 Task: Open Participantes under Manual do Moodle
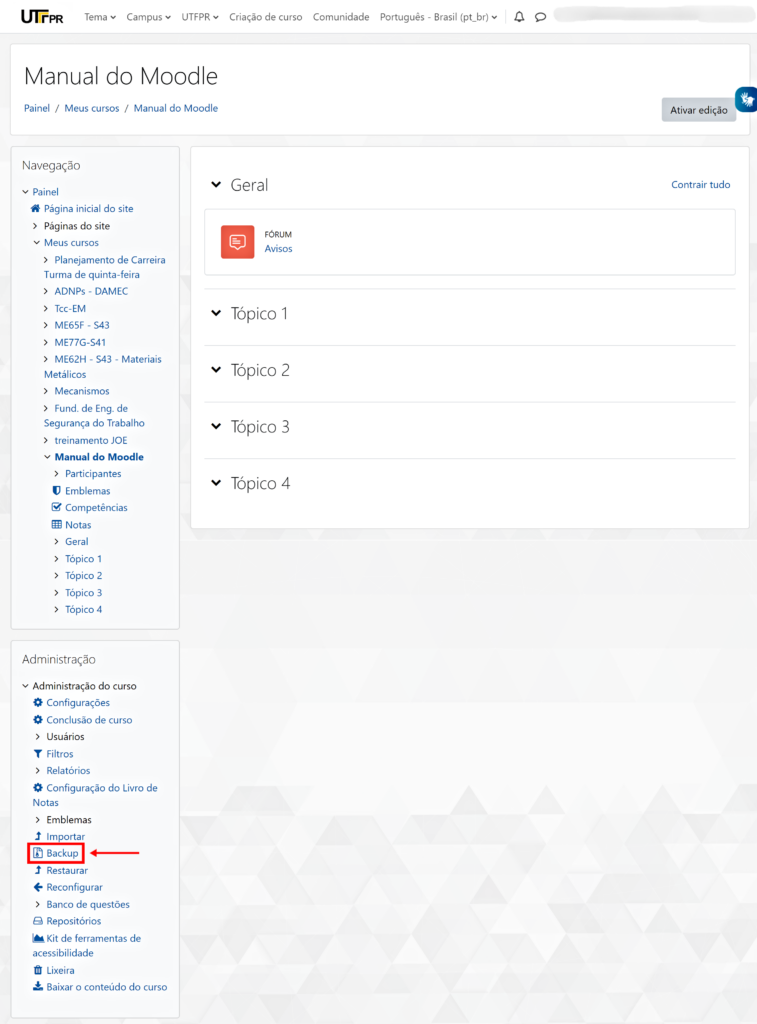point(93,473)
